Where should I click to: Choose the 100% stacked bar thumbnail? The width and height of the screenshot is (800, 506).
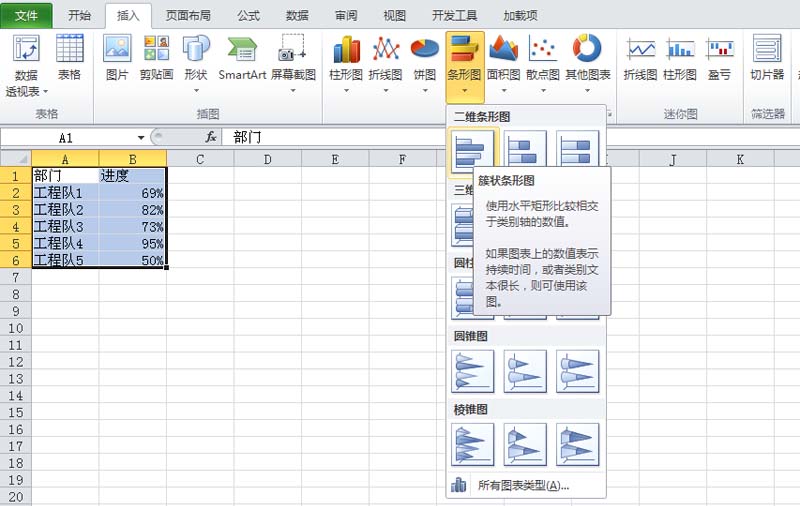577,149
